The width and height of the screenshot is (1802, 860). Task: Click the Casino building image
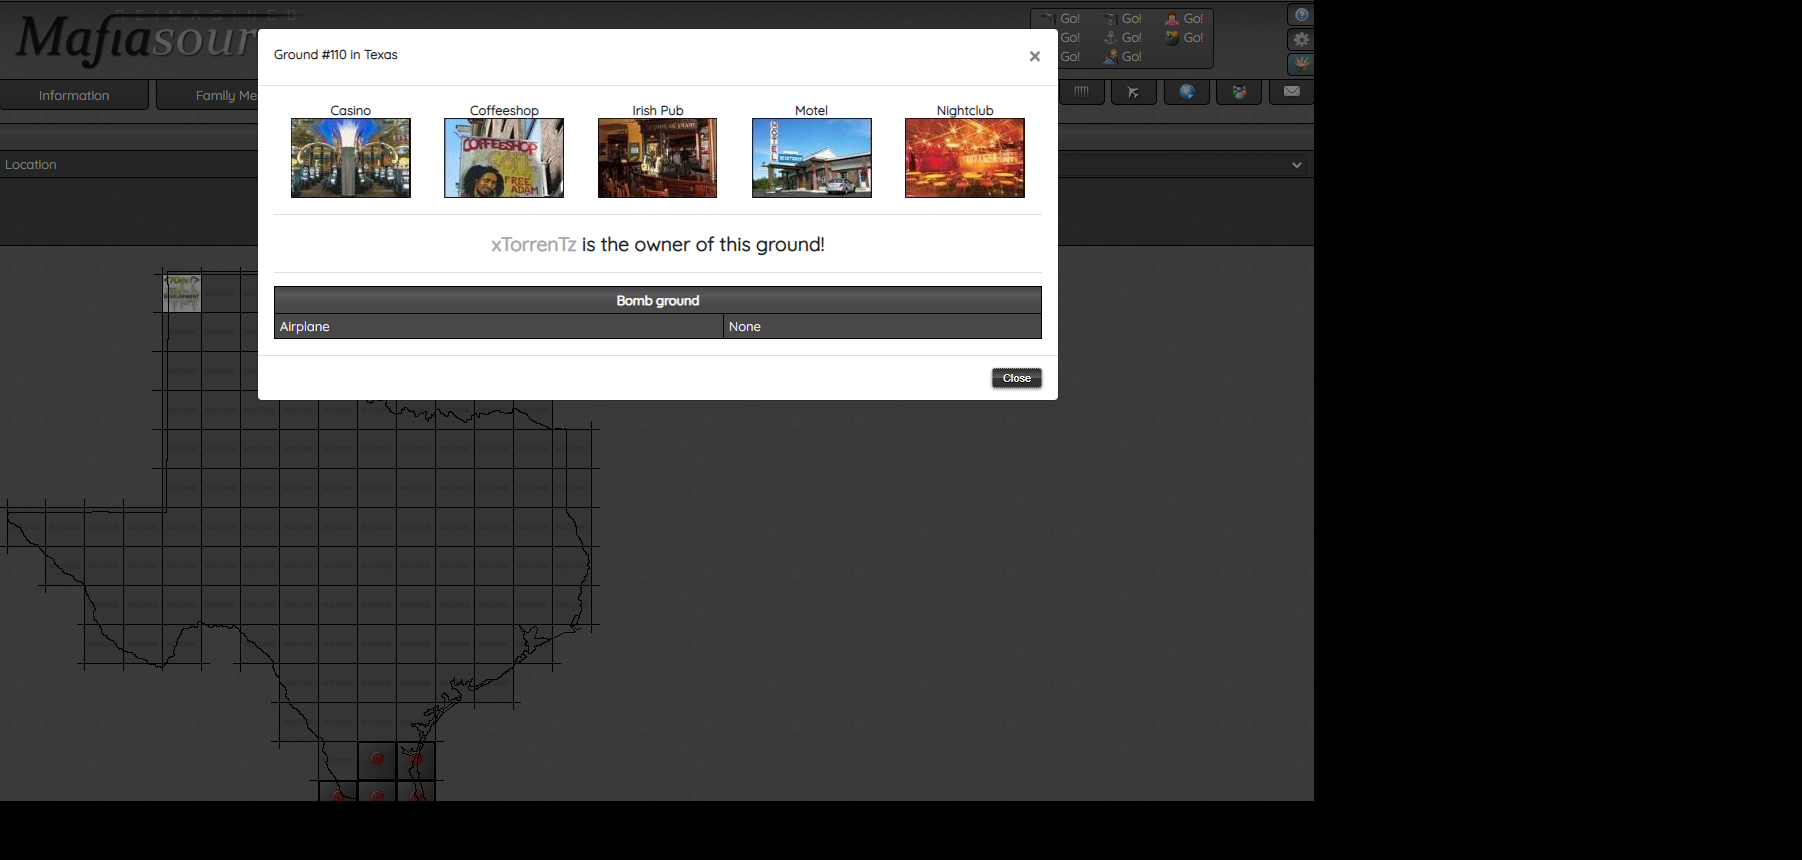click(350, 158)
